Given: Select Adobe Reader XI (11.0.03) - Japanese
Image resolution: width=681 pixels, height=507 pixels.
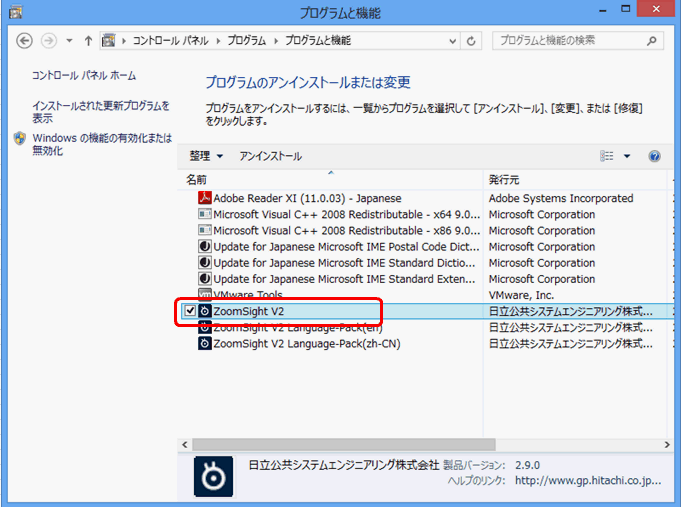Looking at the screenshot, I should (x=307, y=199).
